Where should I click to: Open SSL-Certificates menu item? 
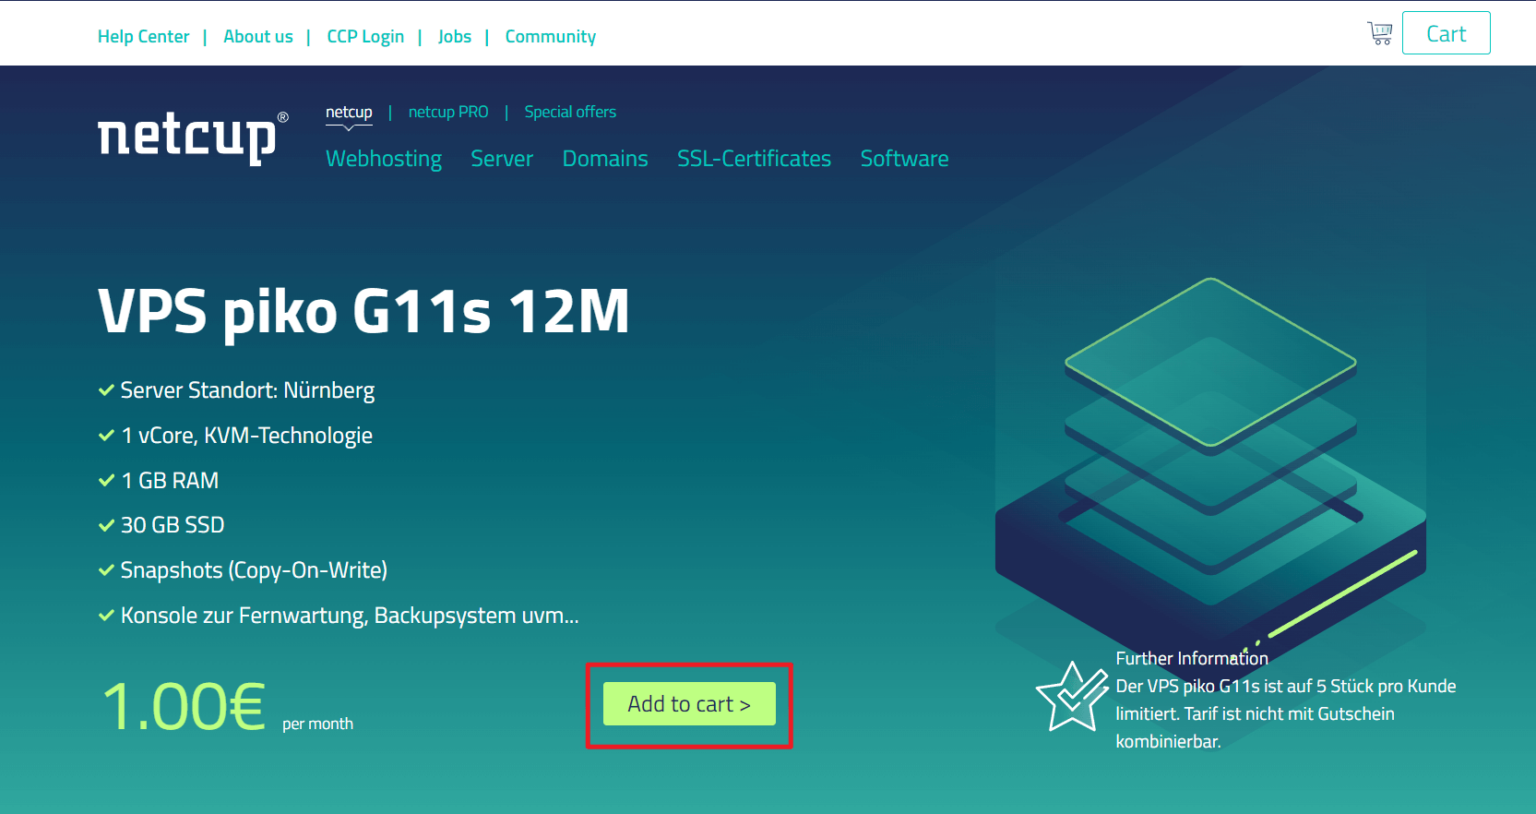click(753, 159)
